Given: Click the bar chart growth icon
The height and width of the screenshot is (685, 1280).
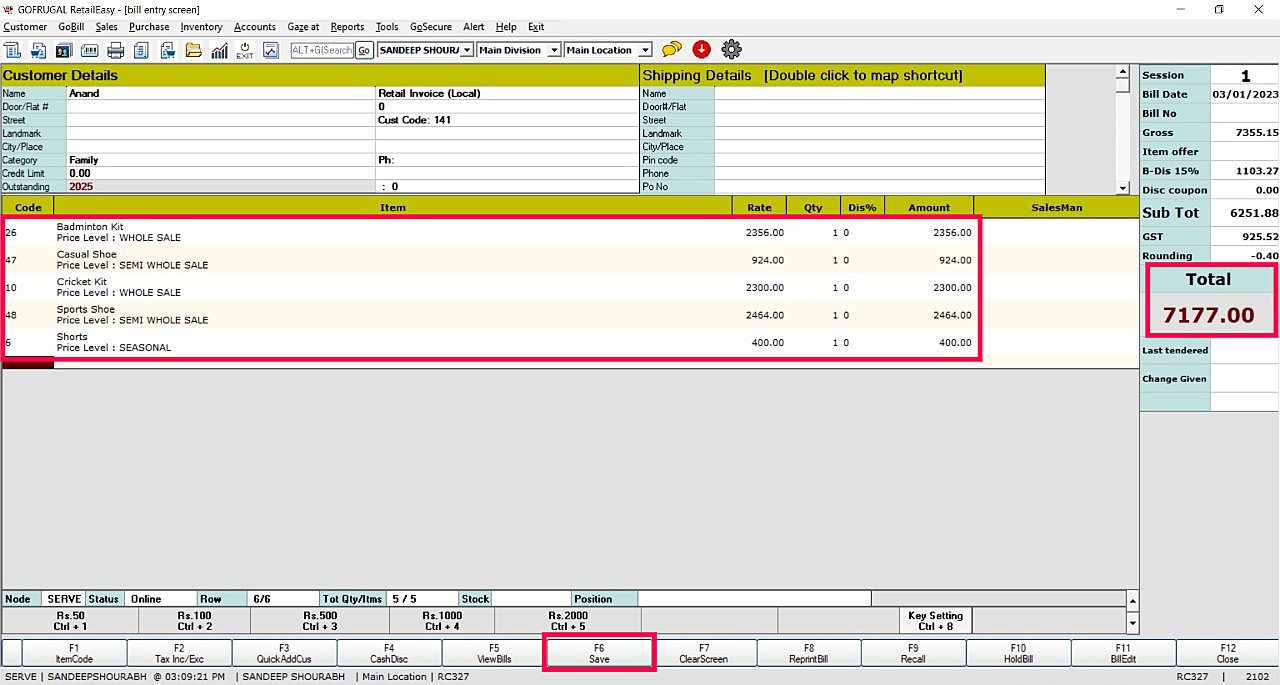Looking at the screenshot, I should tap(219, 50).
